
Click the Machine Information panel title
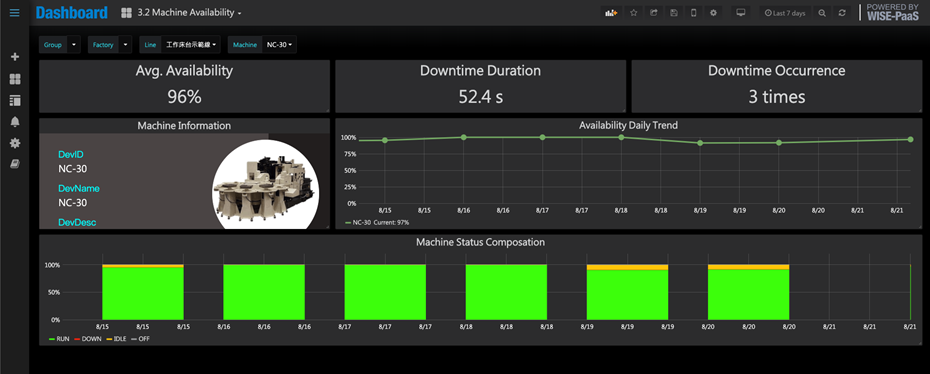(x=184, y=126)
